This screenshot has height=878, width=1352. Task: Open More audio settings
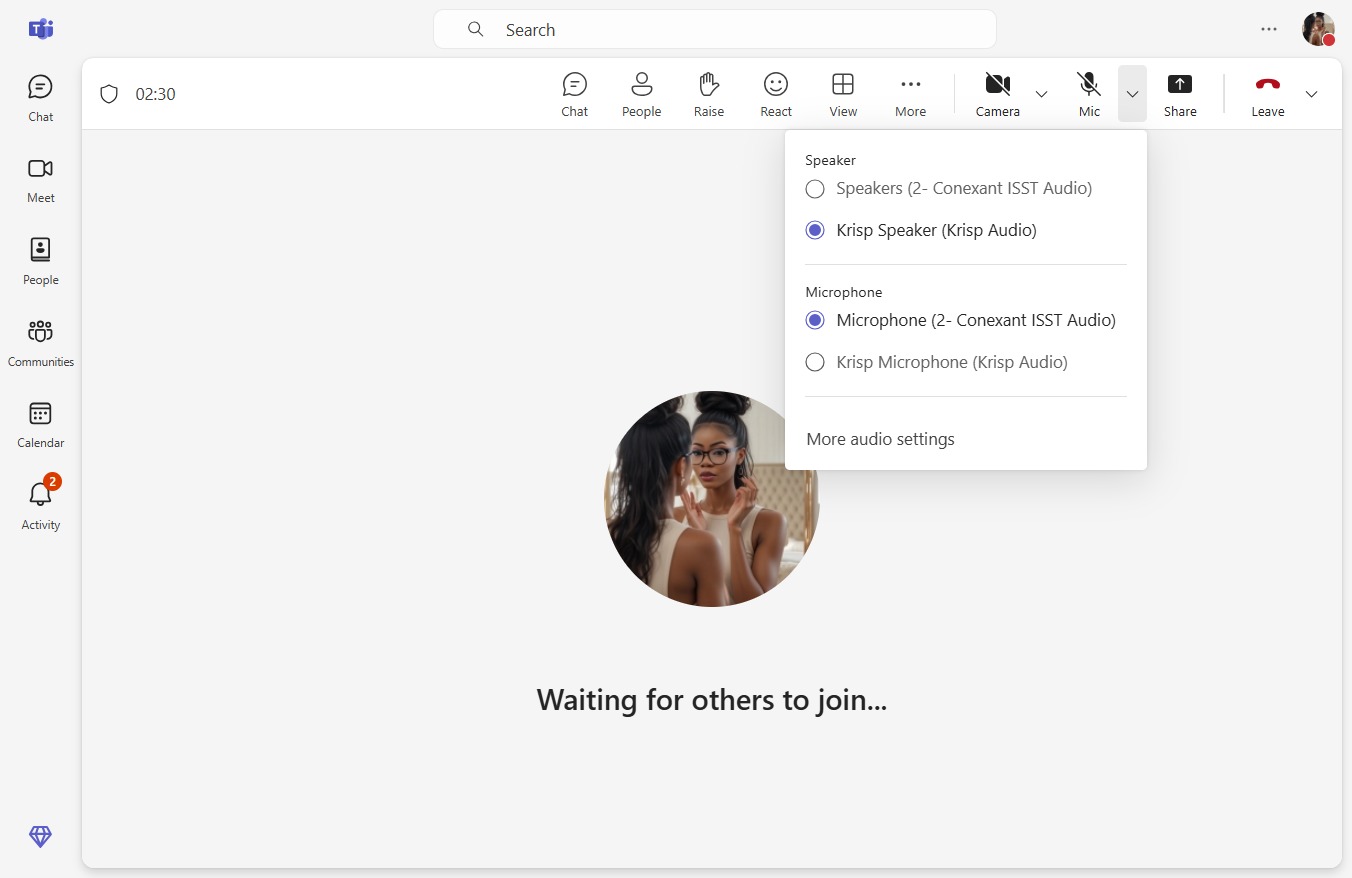[880, 439]
